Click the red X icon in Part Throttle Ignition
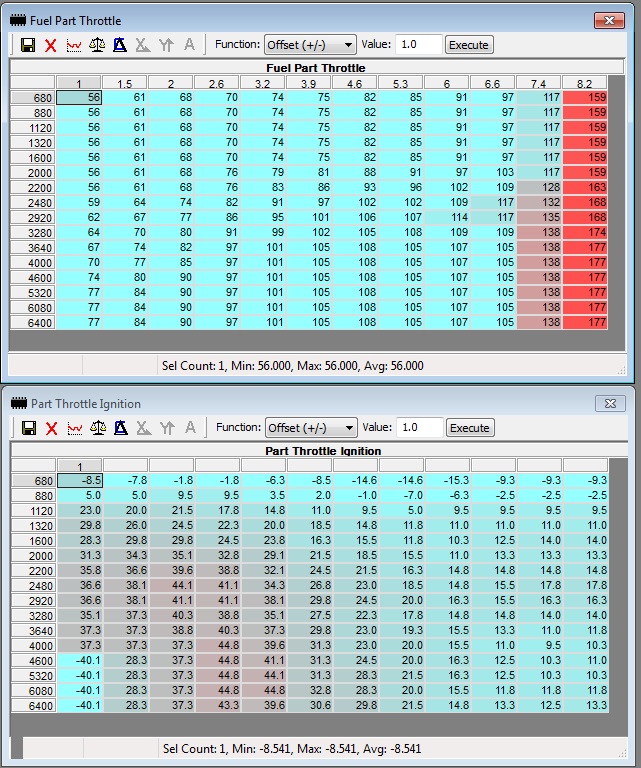The height and width of the screenshot is (768, 641). tap(51, 428)
